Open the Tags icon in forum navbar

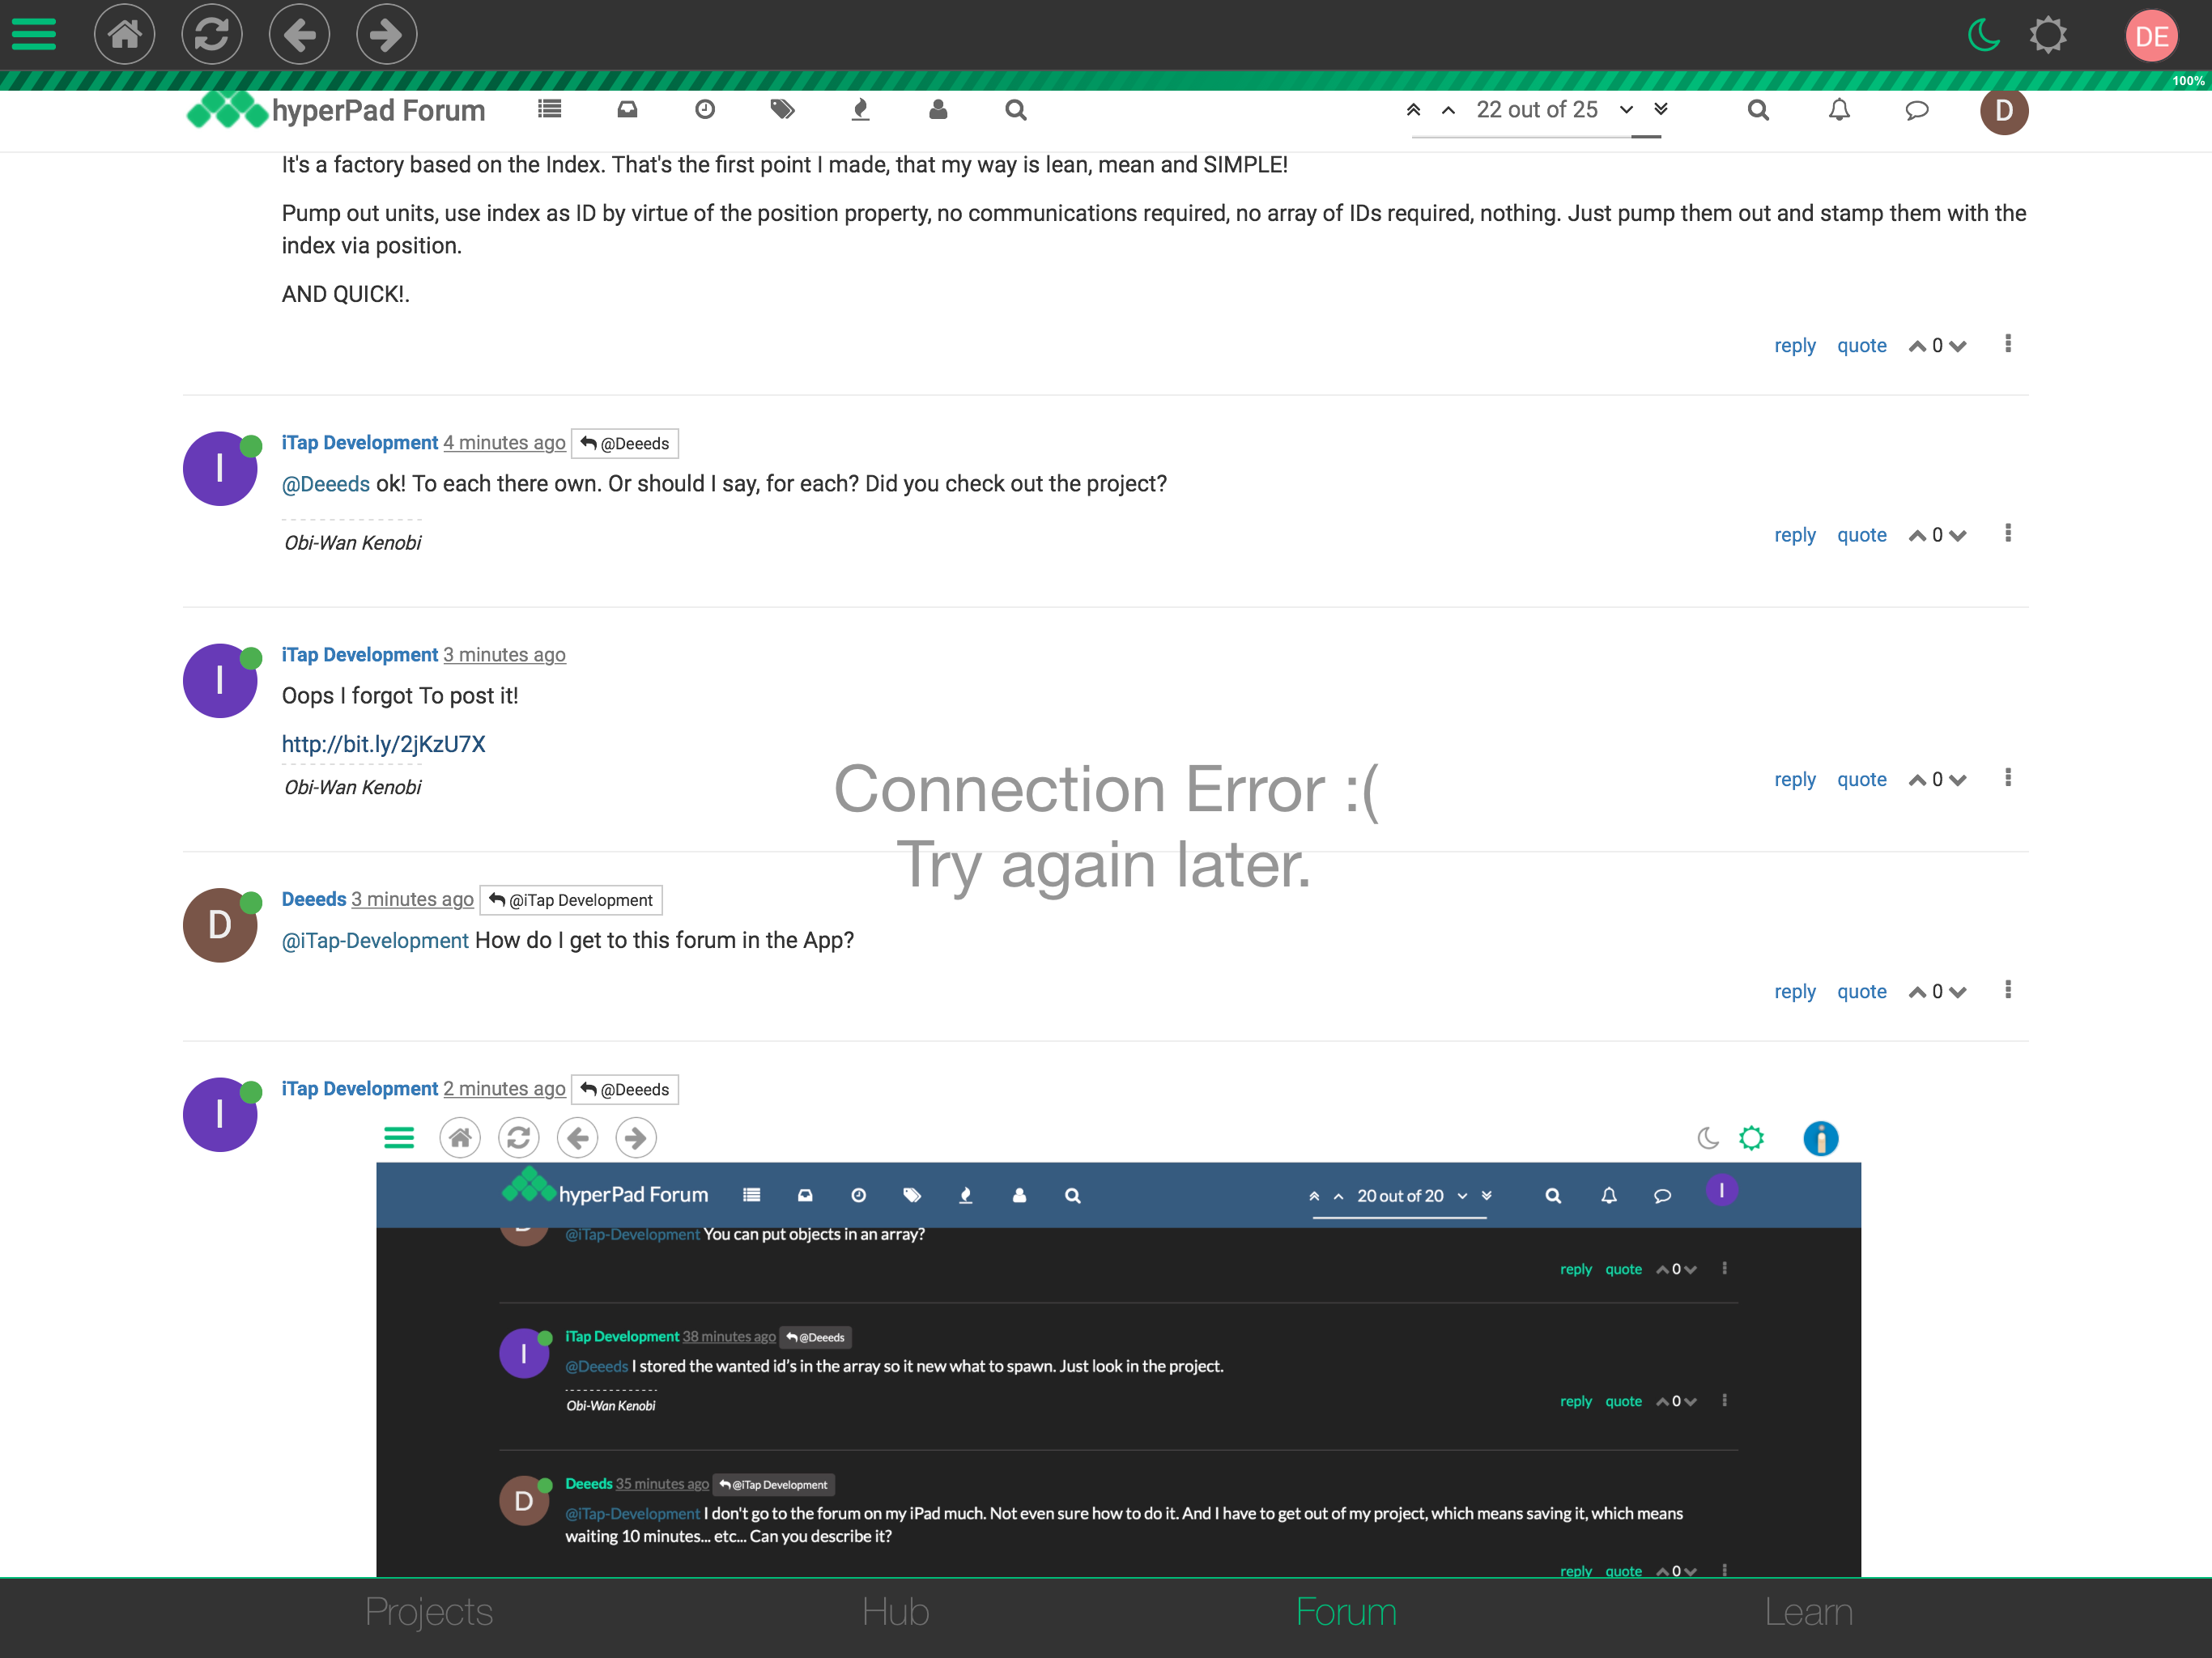pos(782,110)
